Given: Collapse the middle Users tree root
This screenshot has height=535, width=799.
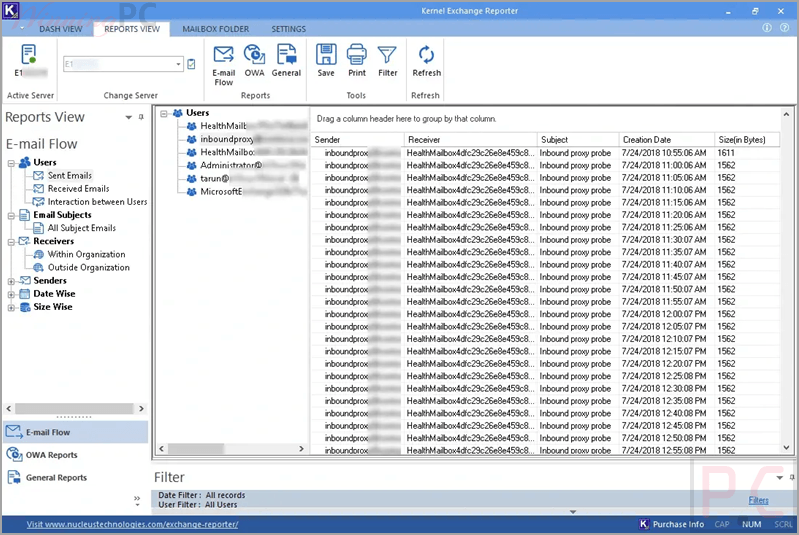Looking at the screenshot, I should [x=164, y=114].
